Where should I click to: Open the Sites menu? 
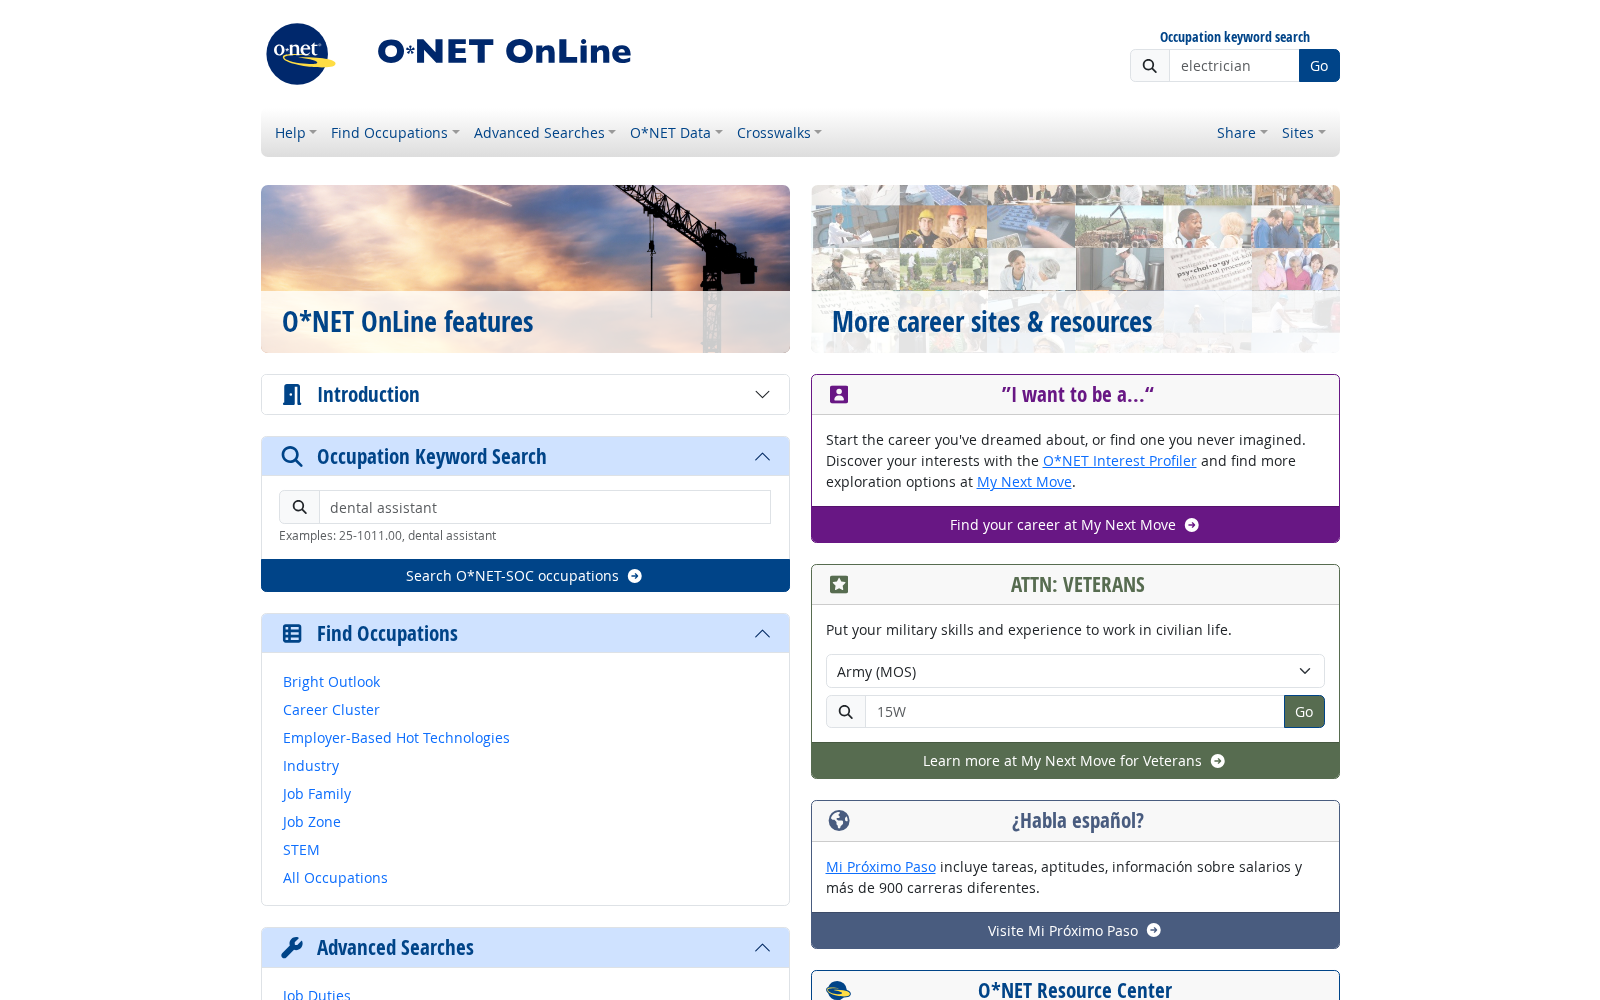tap(1303, 133)
